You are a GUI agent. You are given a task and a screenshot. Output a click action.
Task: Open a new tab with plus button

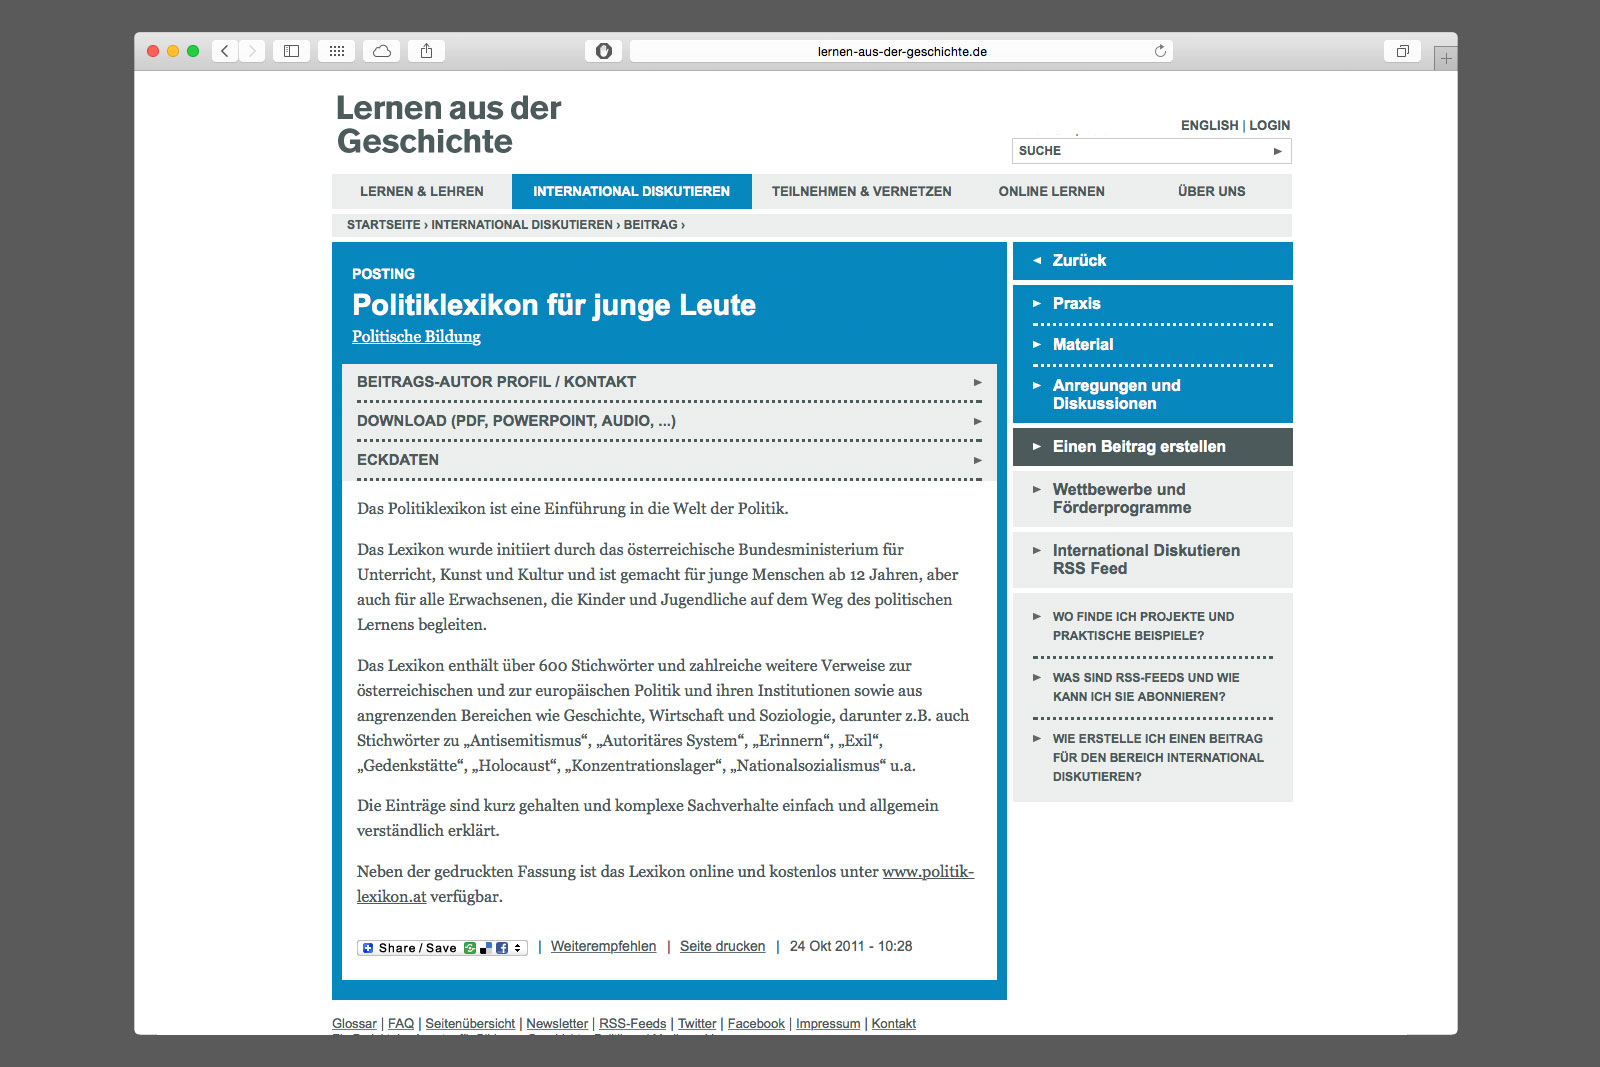point(1445,59)
